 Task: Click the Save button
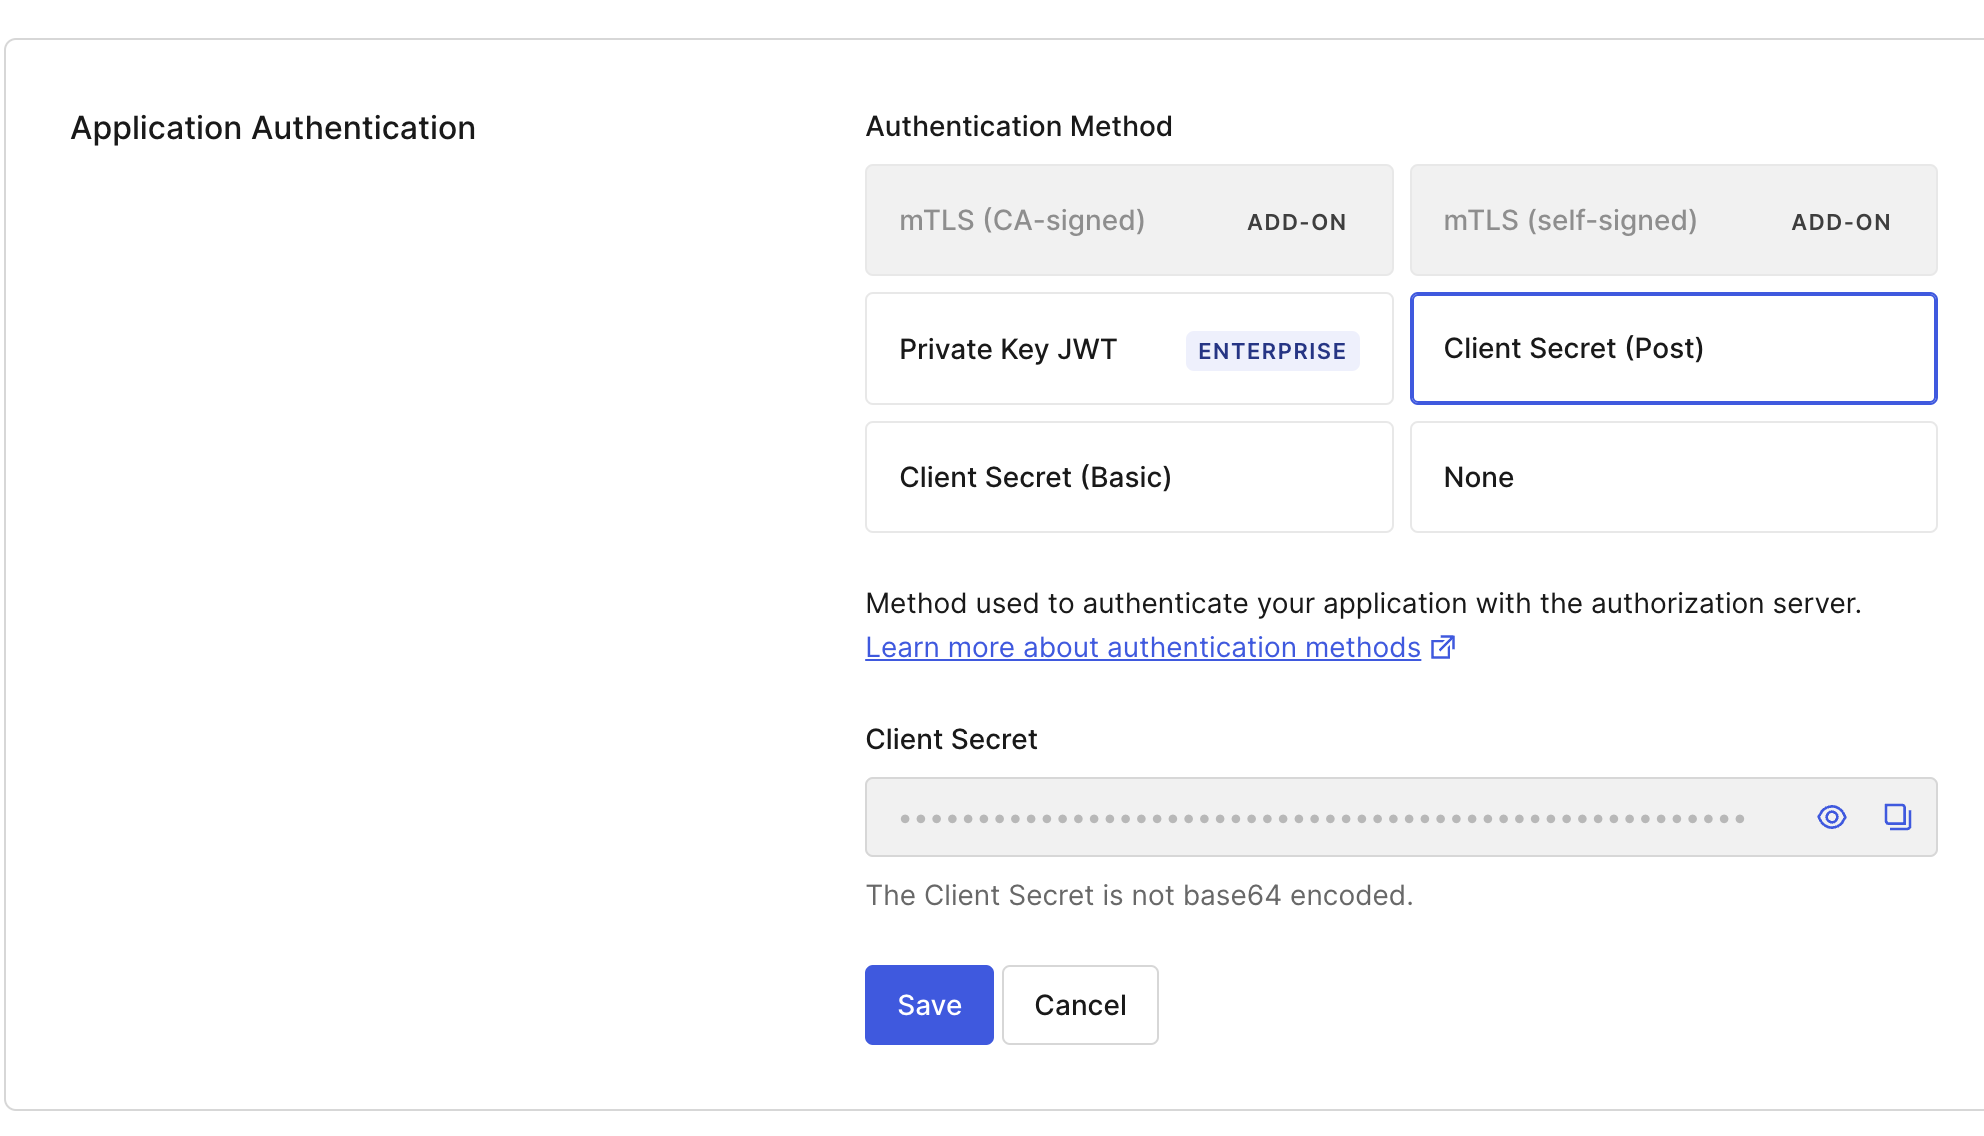(929, 1005)
